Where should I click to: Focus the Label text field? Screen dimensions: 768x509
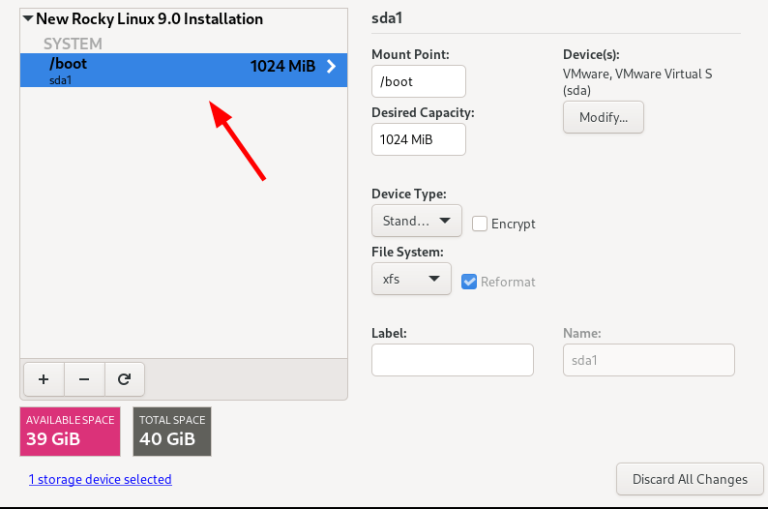tap(452, 360)
